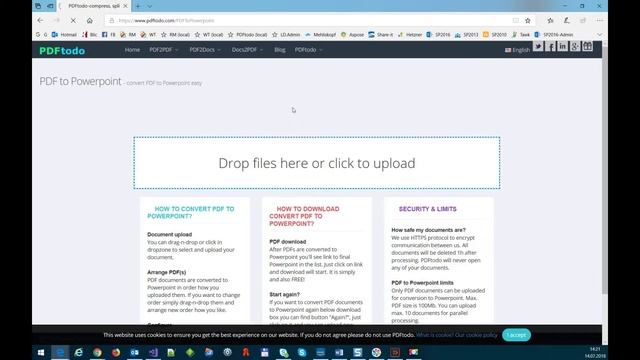This screenshot has height=360, width=640.
Task: Go to the browser home page
Action: coord(89,20)
